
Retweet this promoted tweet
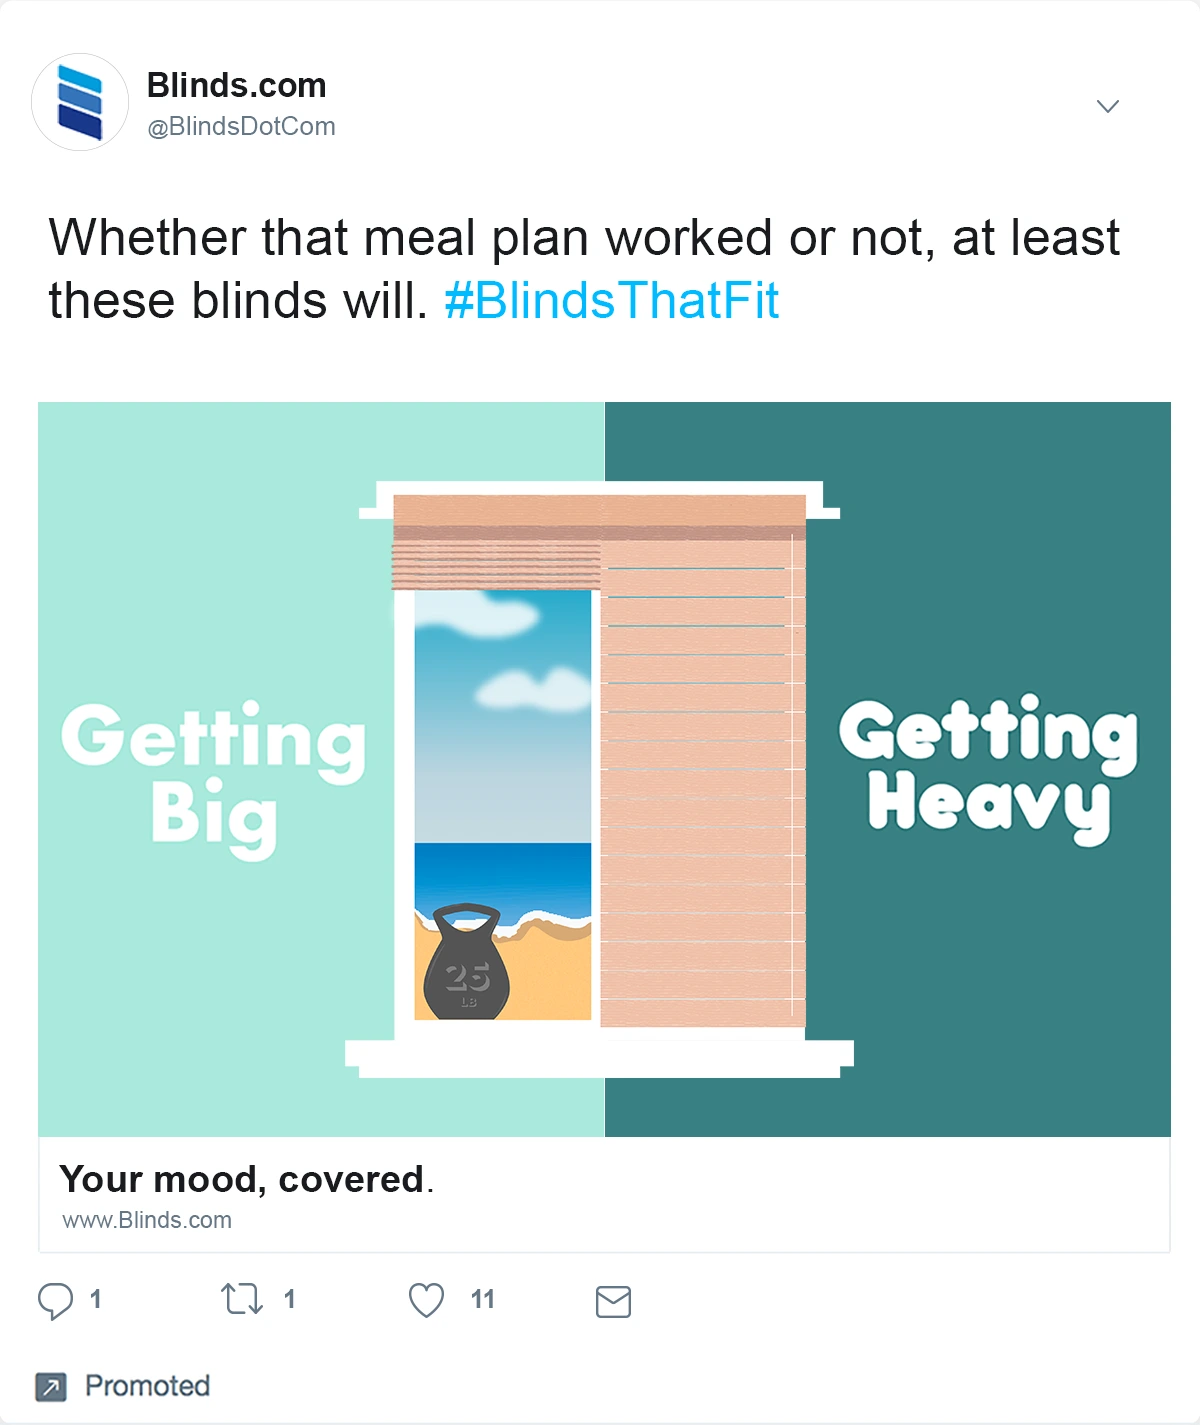click(x=241, y=1300)
